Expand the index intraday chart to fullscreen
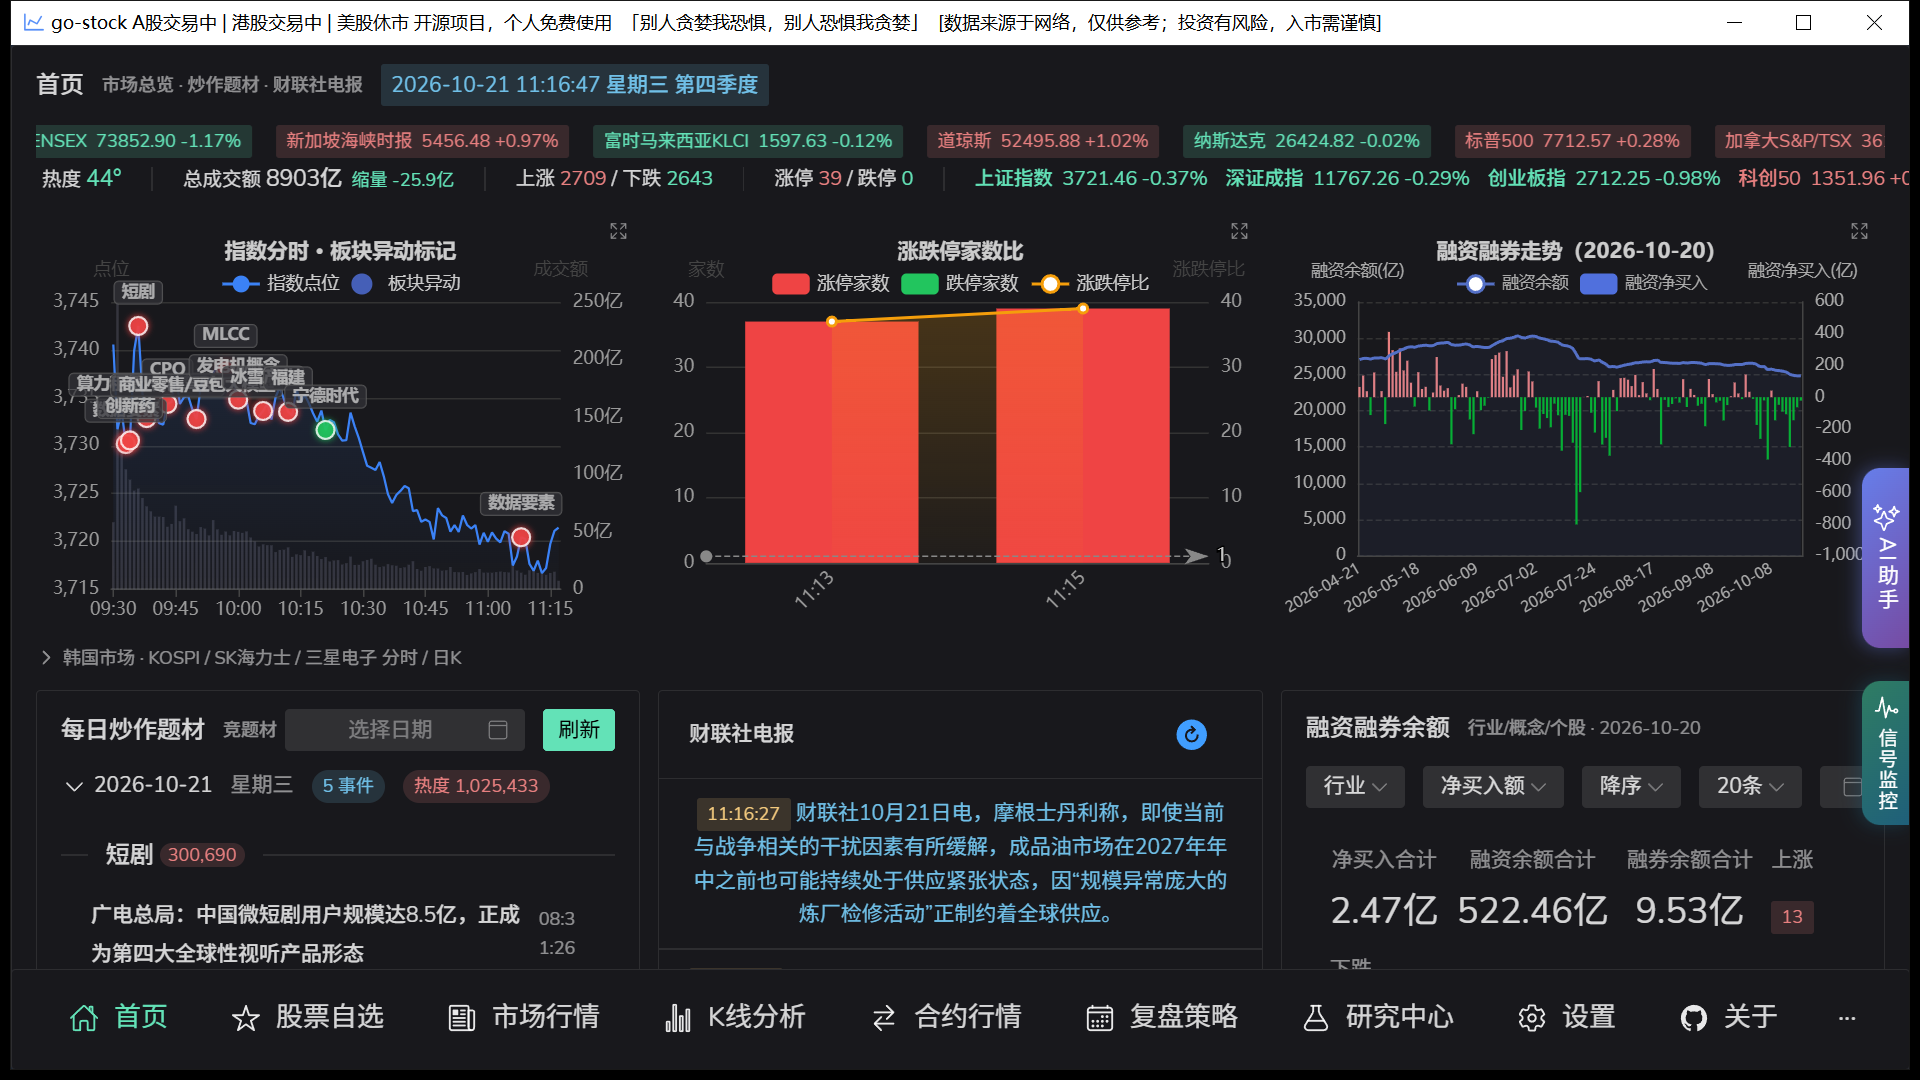The width and height of the screenshot is (1920, 1080). 619,231
